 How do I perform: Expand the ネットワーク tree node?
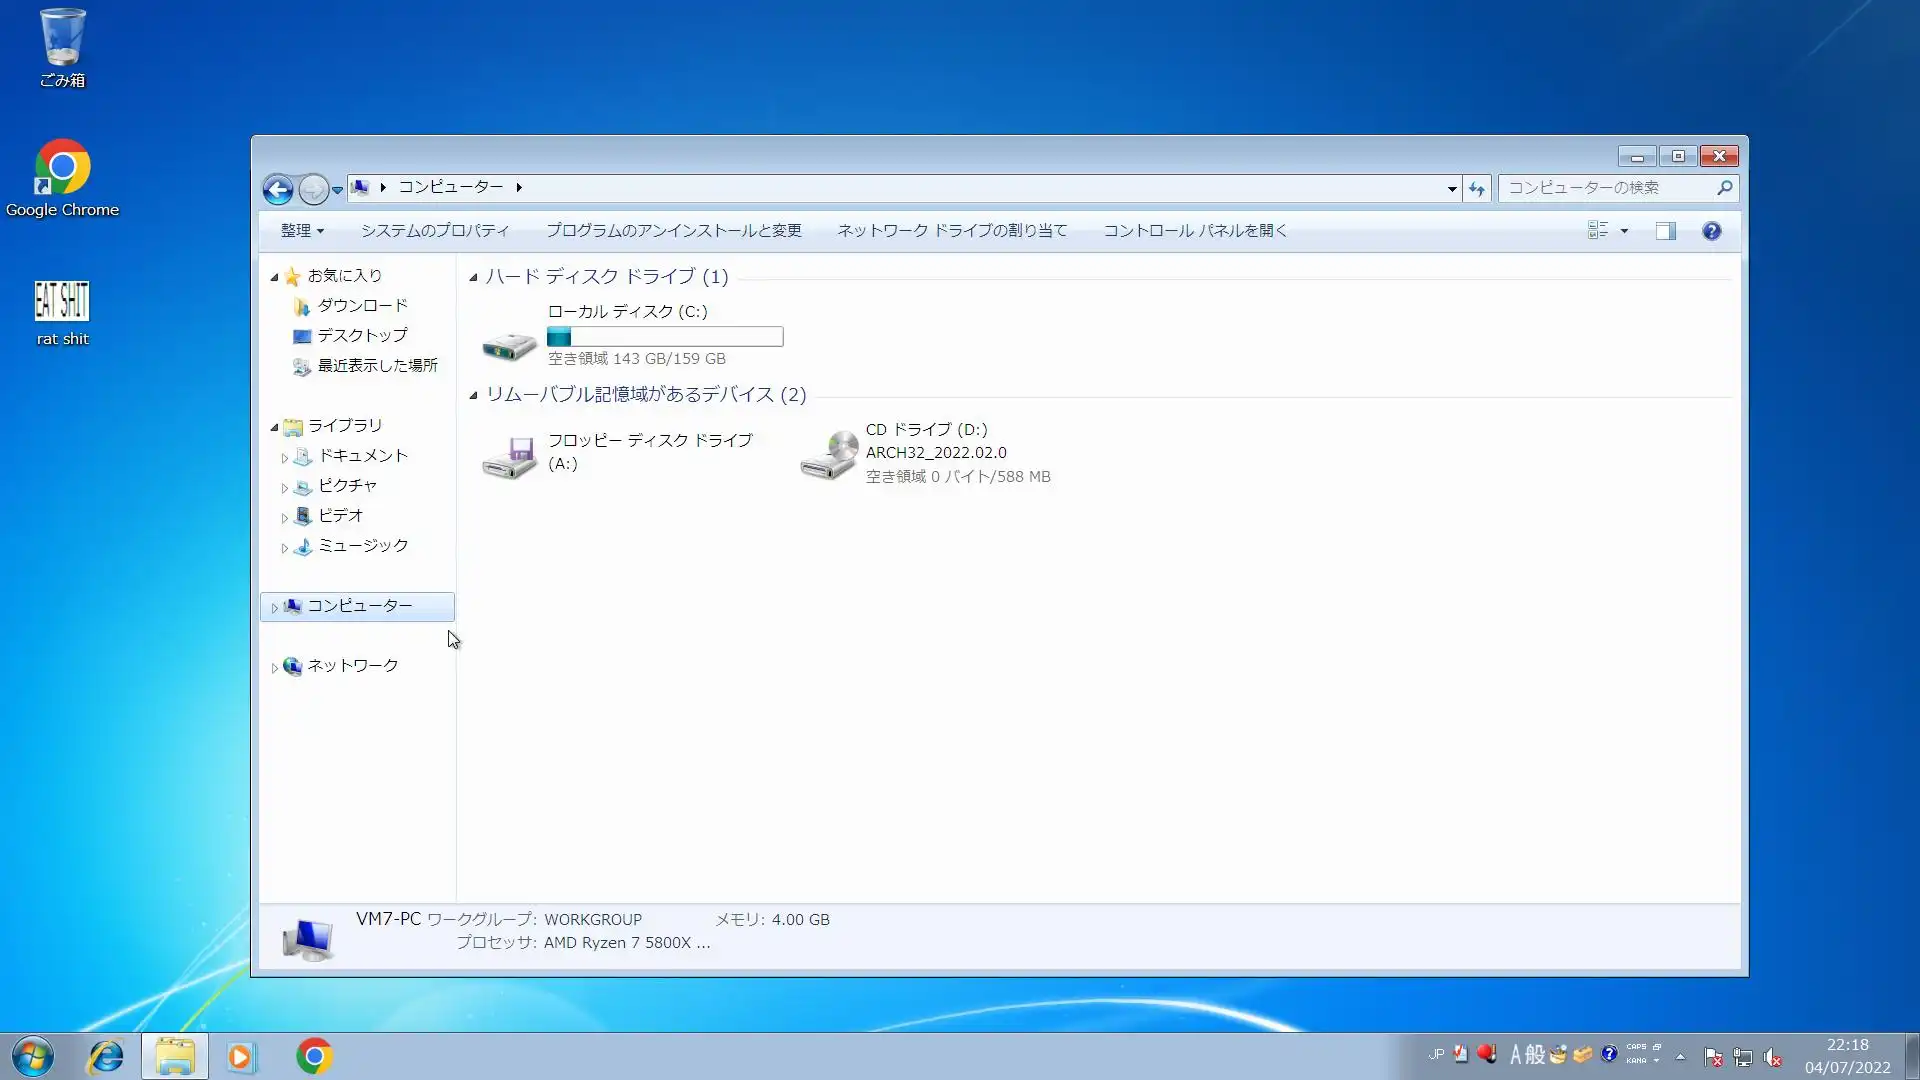coord(275,667)
